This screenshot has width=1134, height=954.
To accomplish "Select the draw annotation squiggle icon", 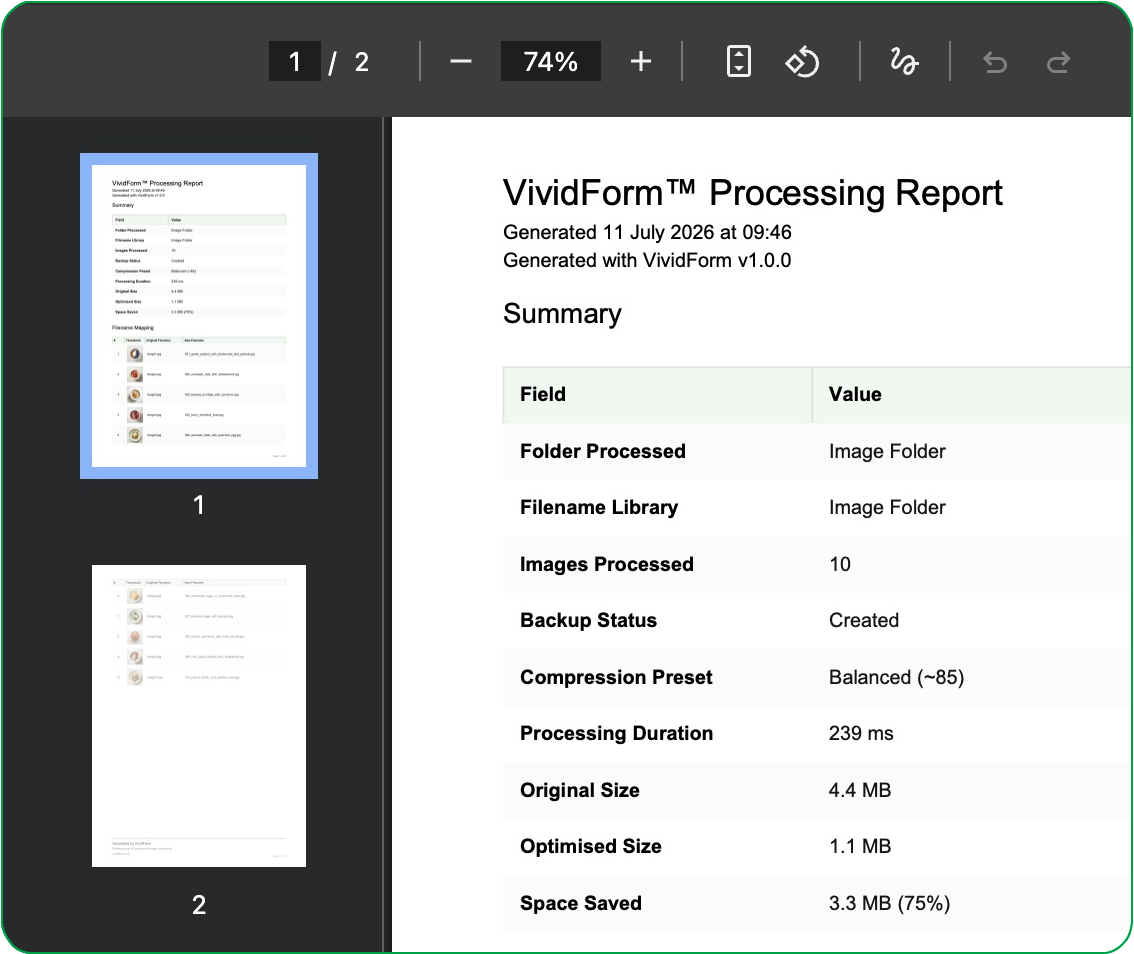I will (x=904, y=61).
